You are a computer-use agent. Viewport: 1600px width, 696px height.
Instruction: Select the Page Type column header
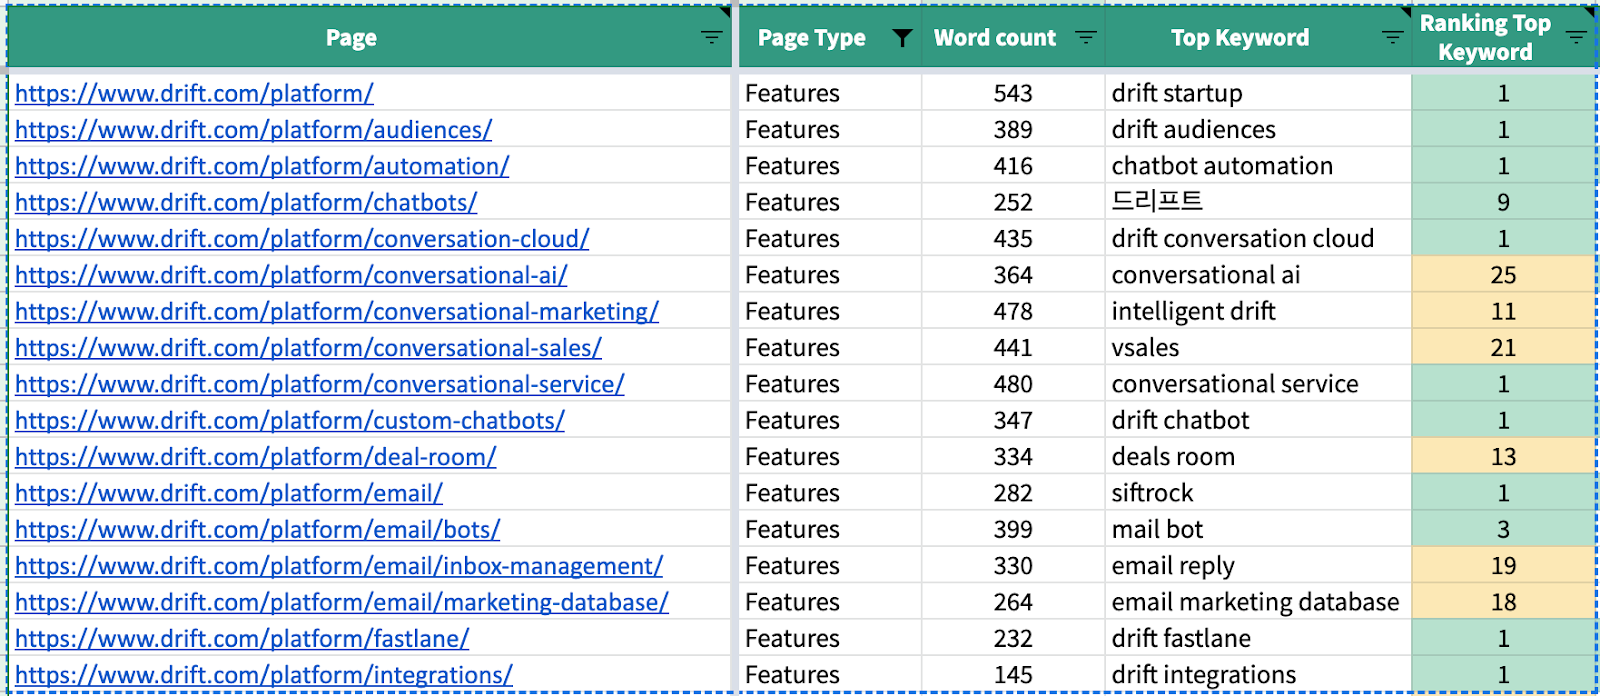coord(830,38)
